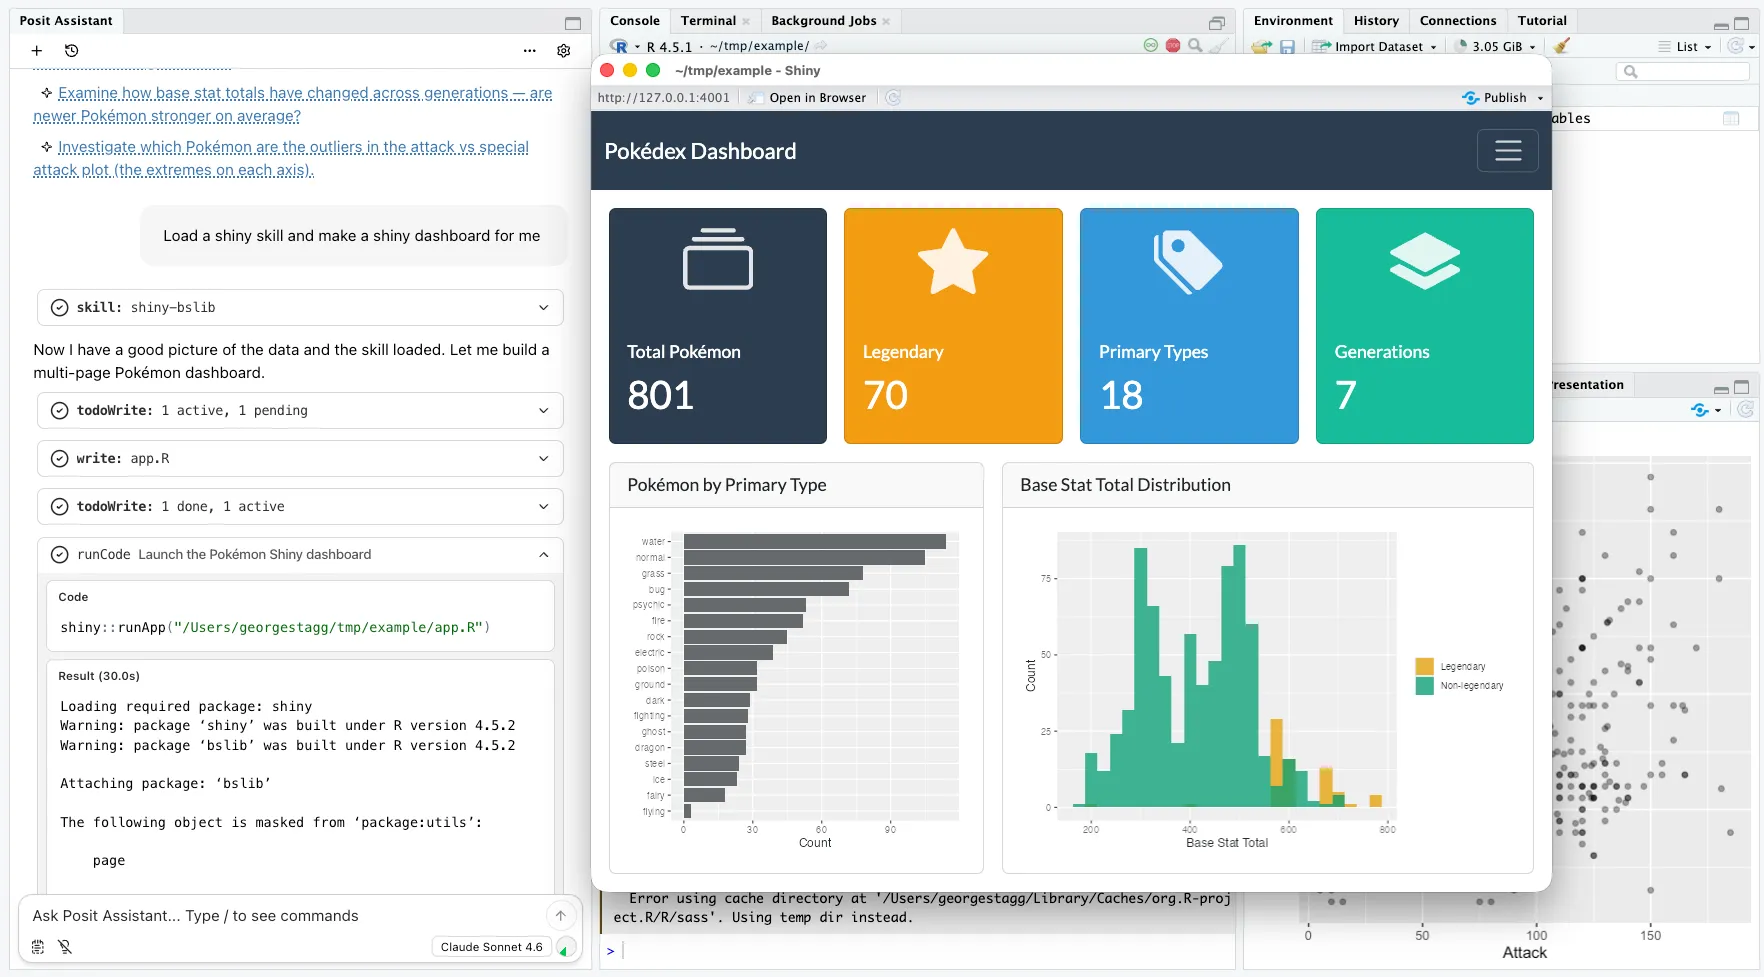Screen dimensions: 1764x977
Task: Open the Posit Assistant settings gear
Action: click(563, 50)
